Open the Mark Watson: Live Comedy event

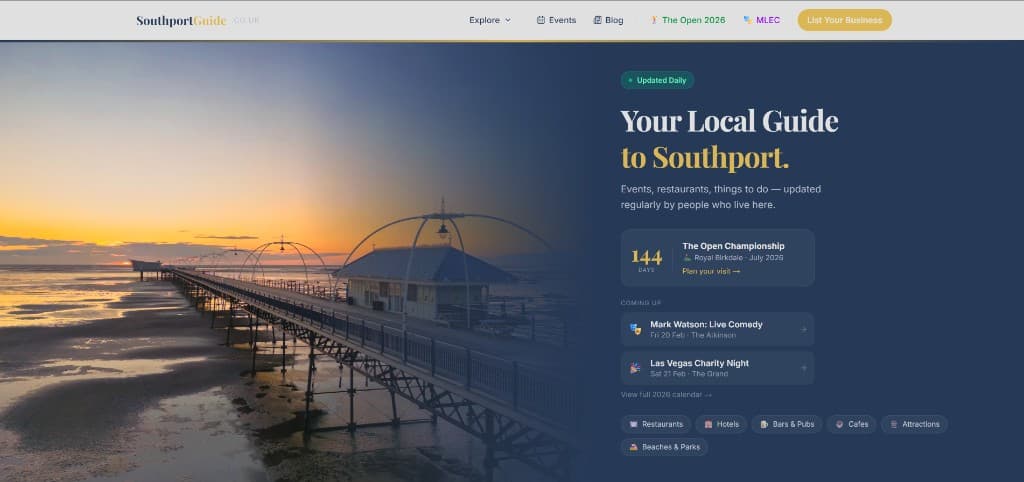coord(717,329)
